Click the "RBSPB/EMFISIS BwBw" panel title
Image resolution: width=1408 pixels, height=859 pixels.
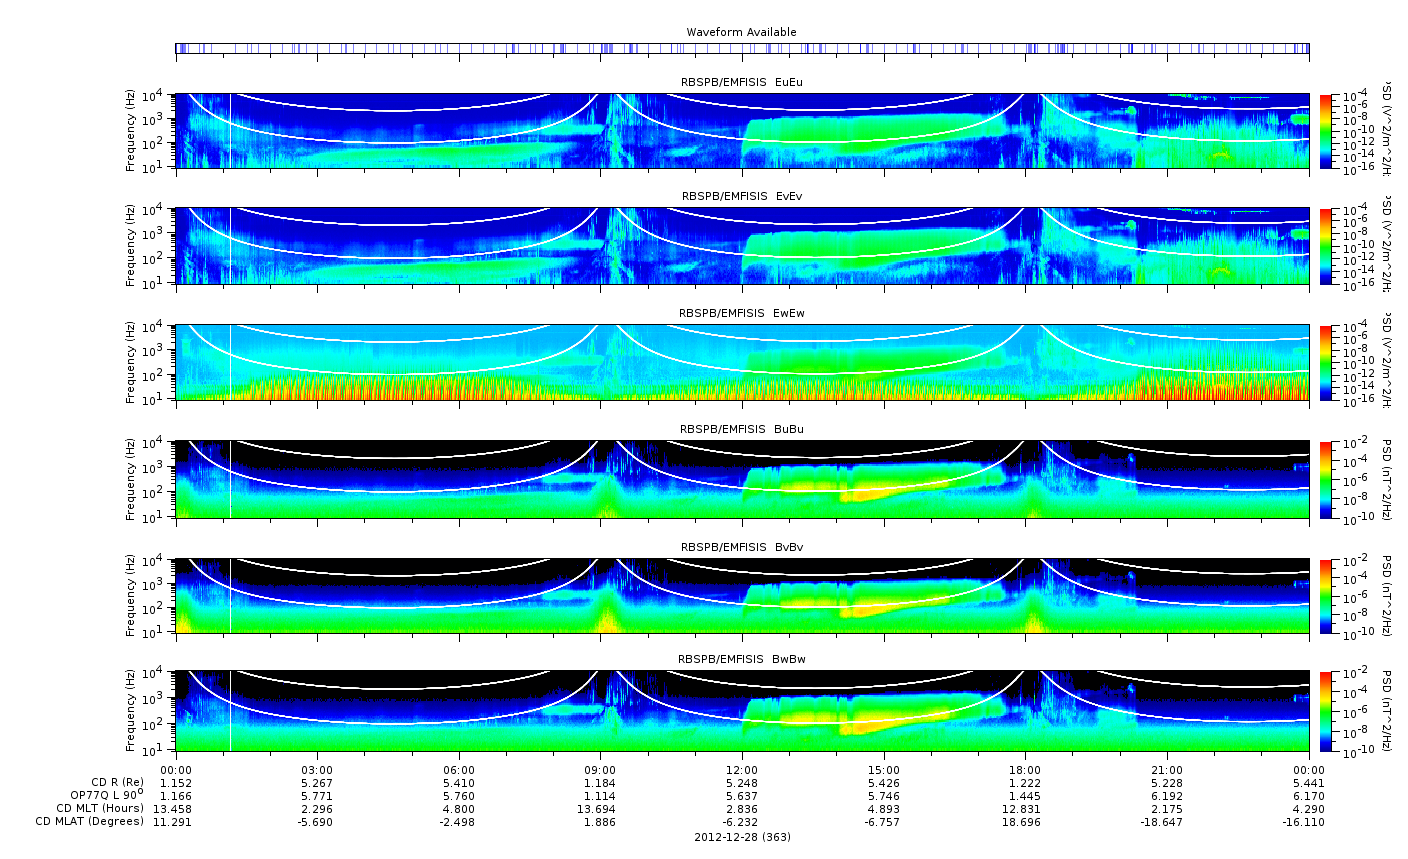pyautogui.click(x=742, y=659)
